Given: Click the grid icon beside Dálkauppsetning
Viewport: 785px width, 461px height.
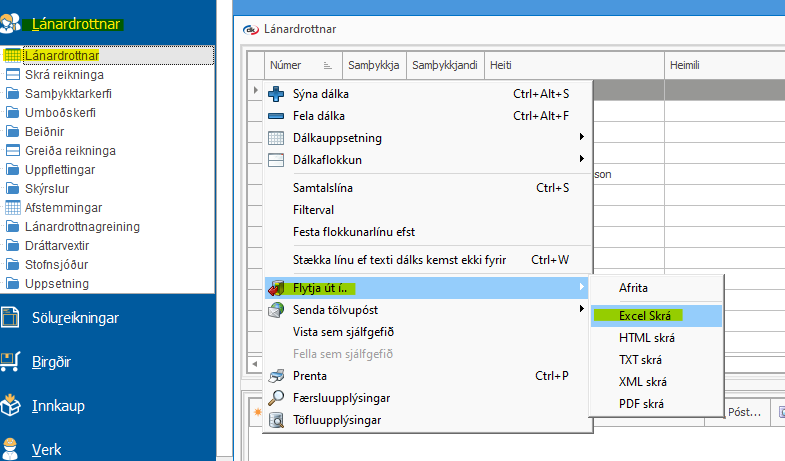Looking at the screenshot, I should tap(278, 138).
